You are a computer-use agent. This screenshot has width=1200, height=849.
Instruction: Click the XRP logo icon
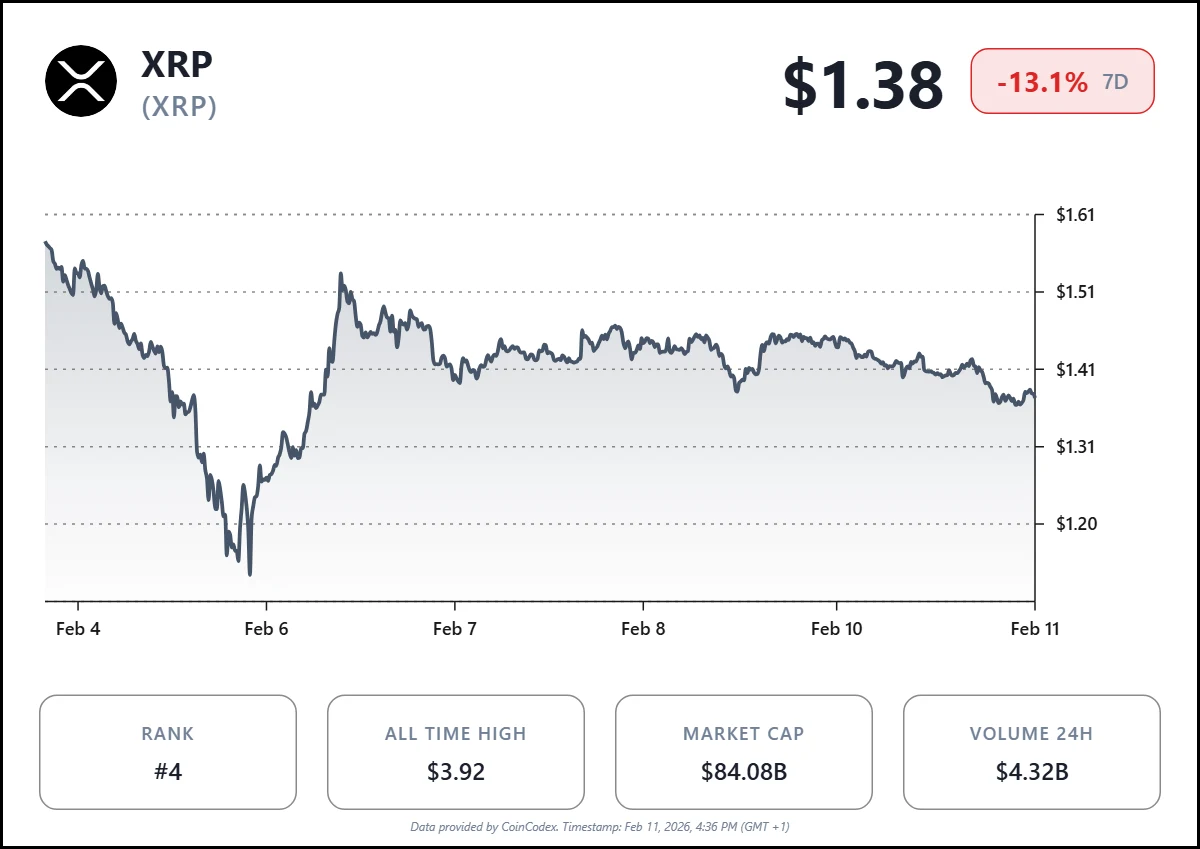[x=81, y=80]
